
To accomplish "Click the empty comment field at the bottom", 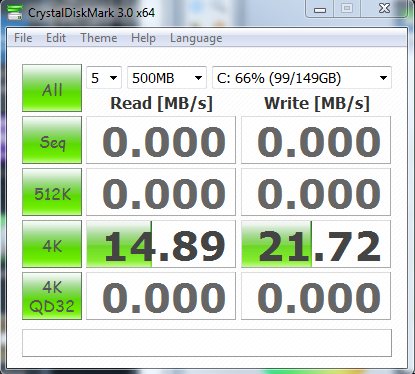I will pyautogui.click(x=207, y=343).
